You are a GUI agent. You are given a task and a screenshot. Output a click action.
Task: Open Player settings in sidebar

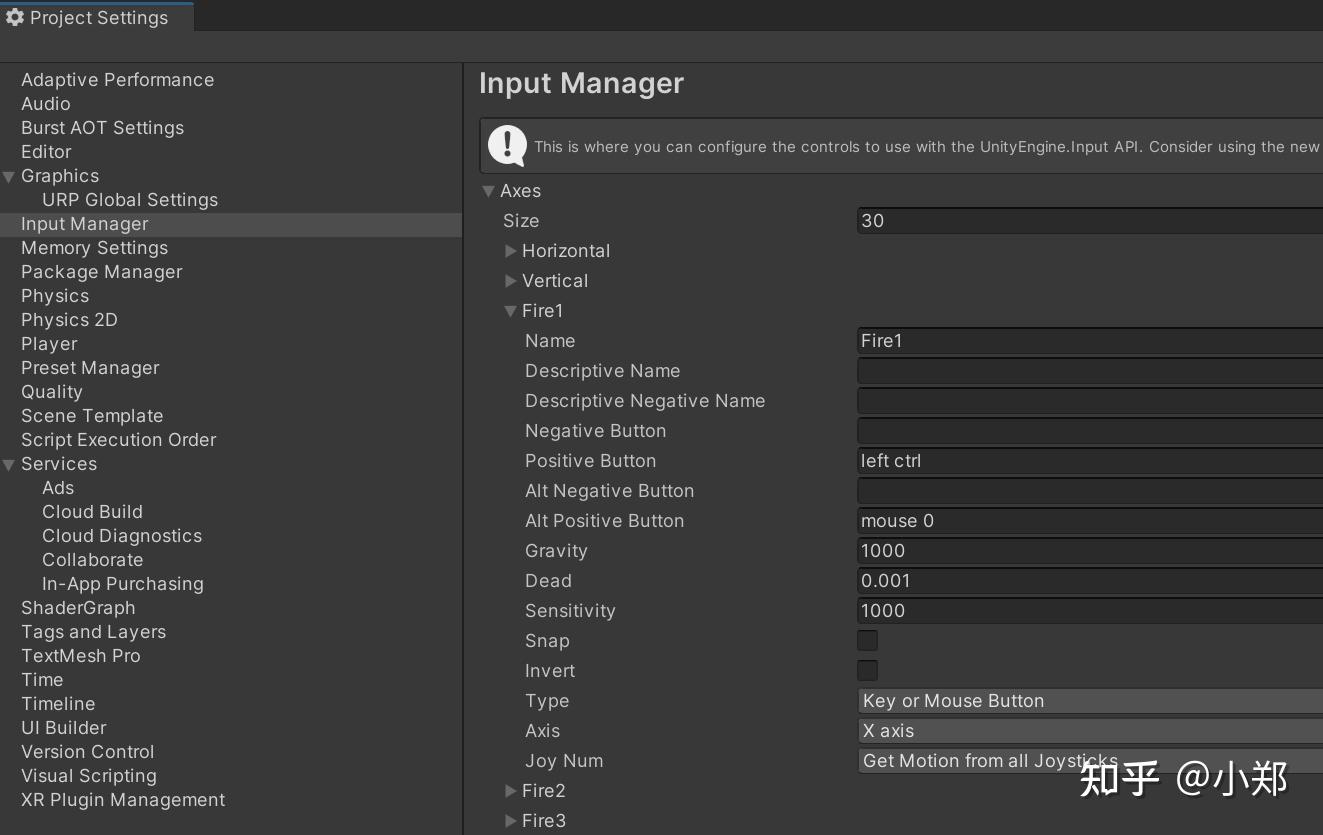pyautogui.click(x=49, y=344)
